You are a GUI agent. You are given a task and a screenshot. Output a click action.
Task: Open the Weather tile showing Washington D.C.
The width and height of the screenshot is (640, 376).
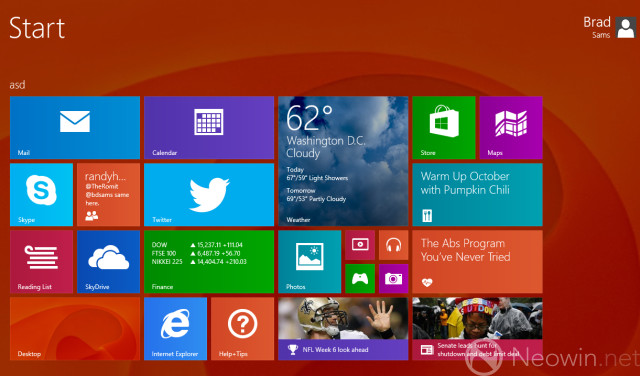tap(343, 161)
